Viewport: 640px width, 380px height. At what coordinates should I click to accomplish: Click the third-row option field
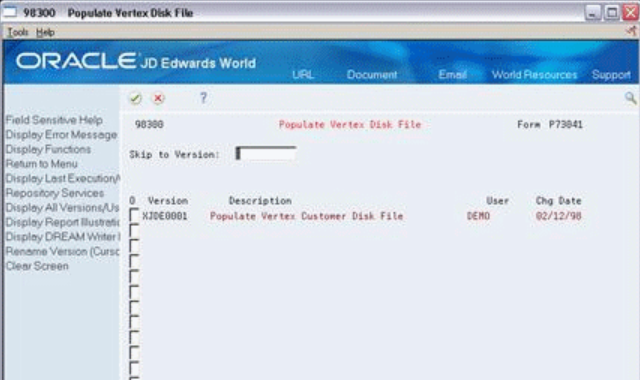pos(134,246)
